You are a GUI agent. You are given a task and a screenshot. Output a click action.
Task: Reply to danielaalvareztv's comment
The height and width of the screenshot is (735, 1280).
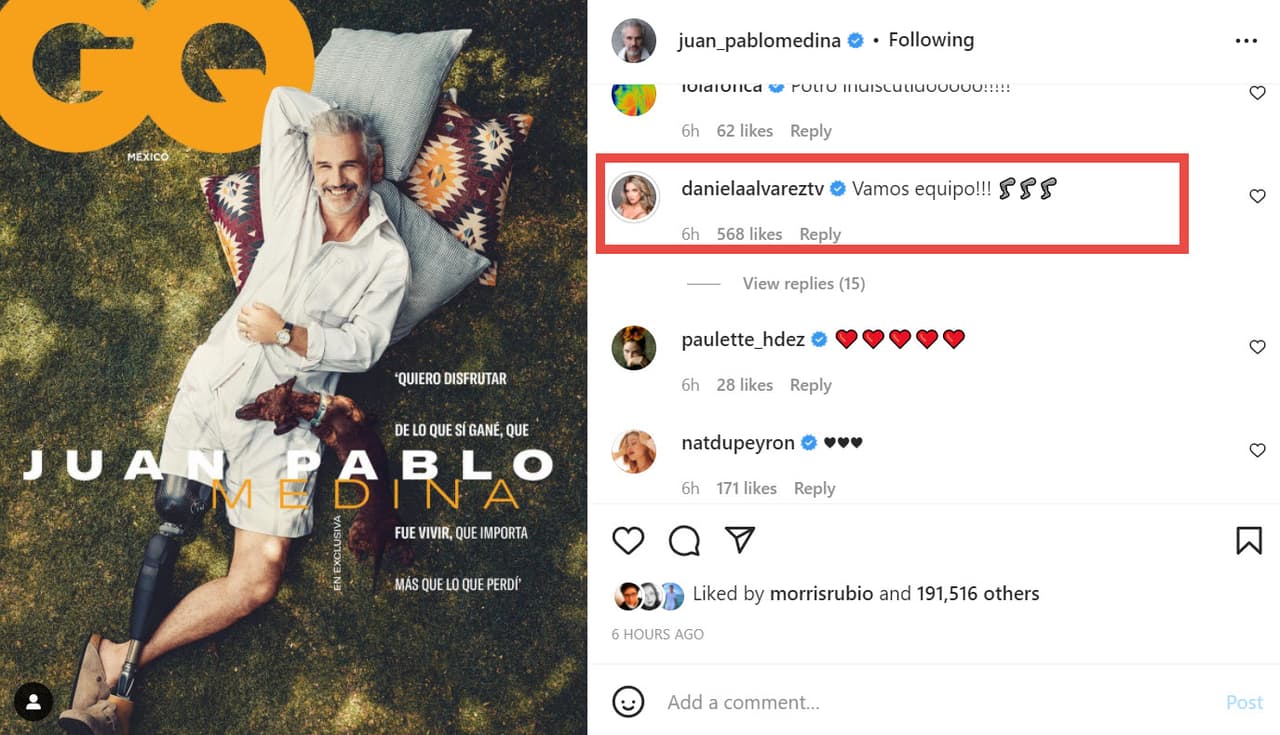click(x=820, y=234)
